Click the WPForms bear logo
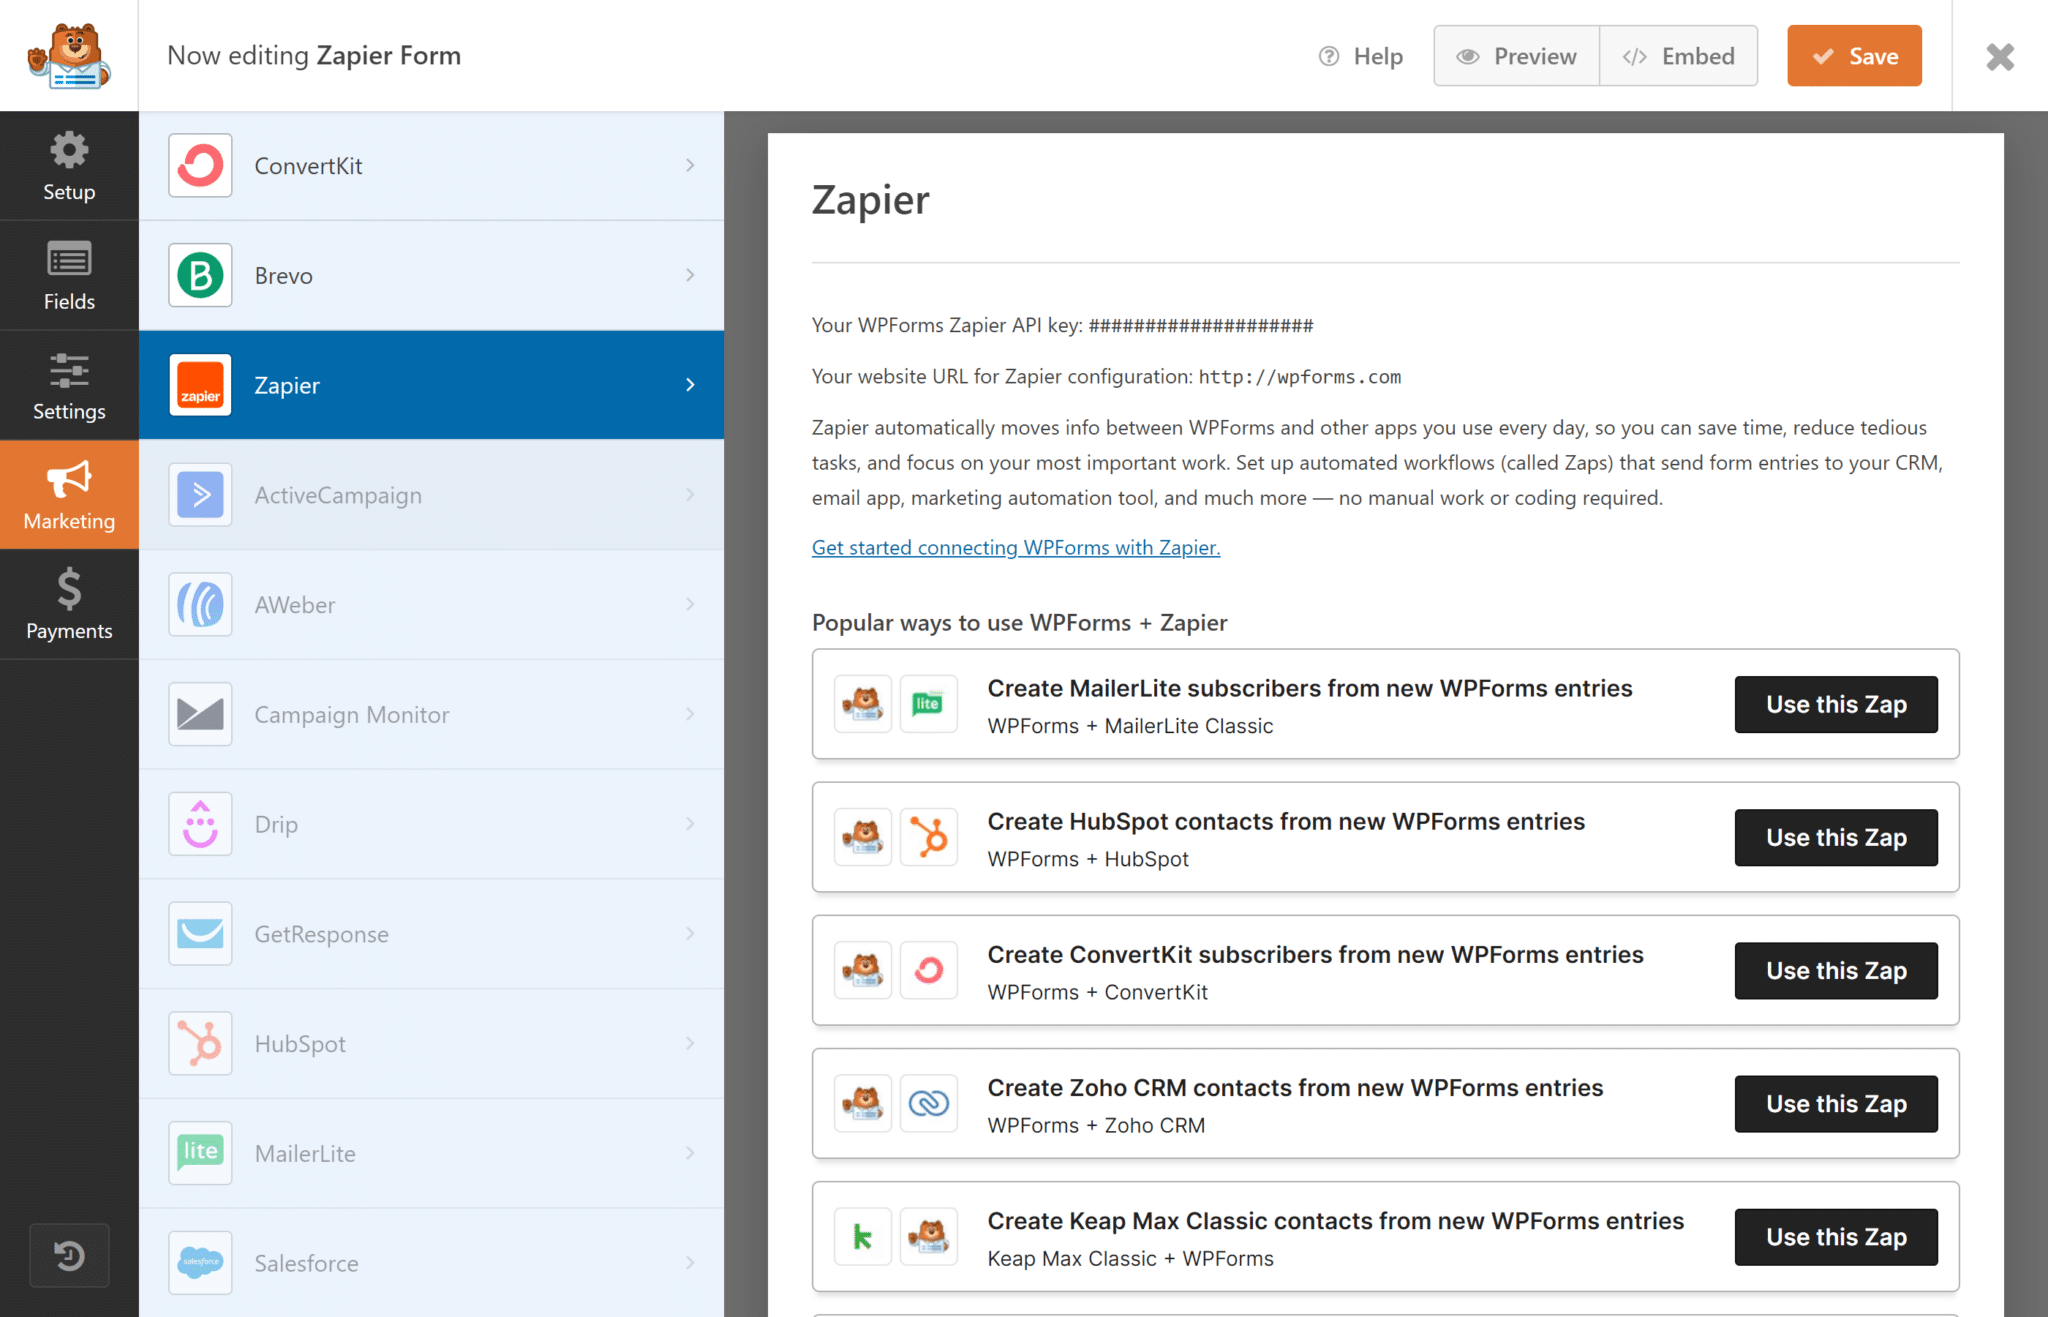Image resolution: width=2048 pixels, height=1317 pixels. (69, 55)
